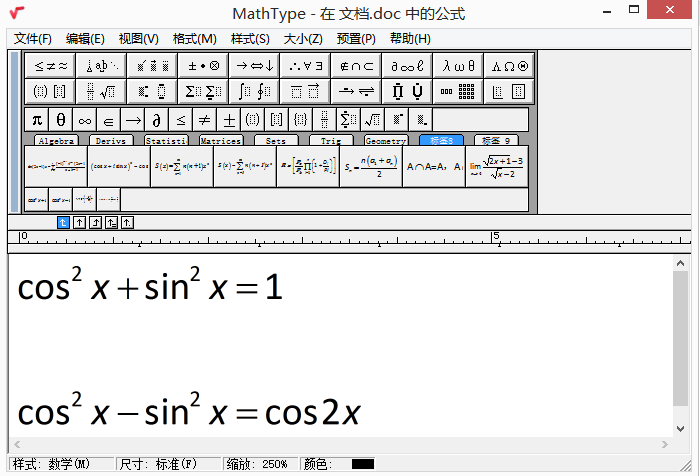Open the lowercase Greek palette (λωθ)
This screenshot has height=476, width=700.
click(x=458, y=66)
